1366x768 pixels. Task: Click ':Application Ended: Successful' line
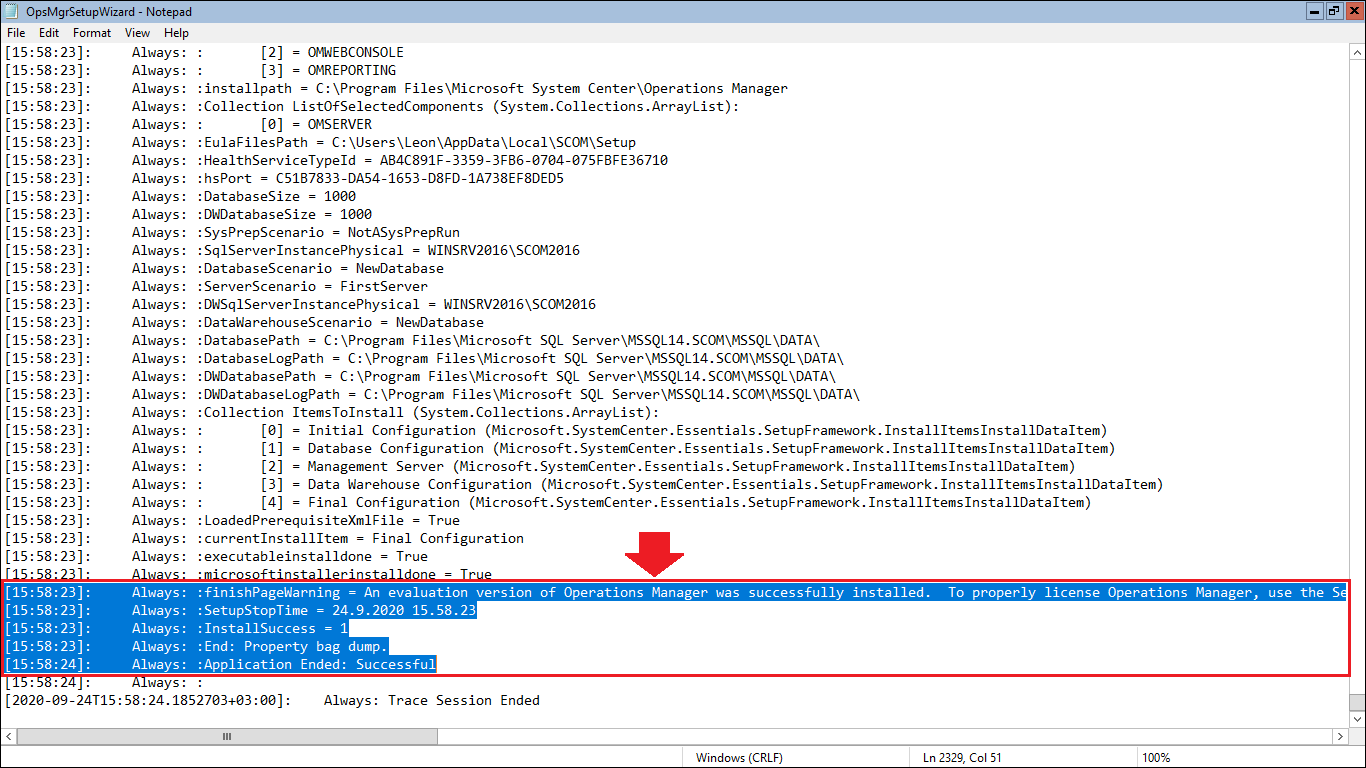(x=220, y=664)
